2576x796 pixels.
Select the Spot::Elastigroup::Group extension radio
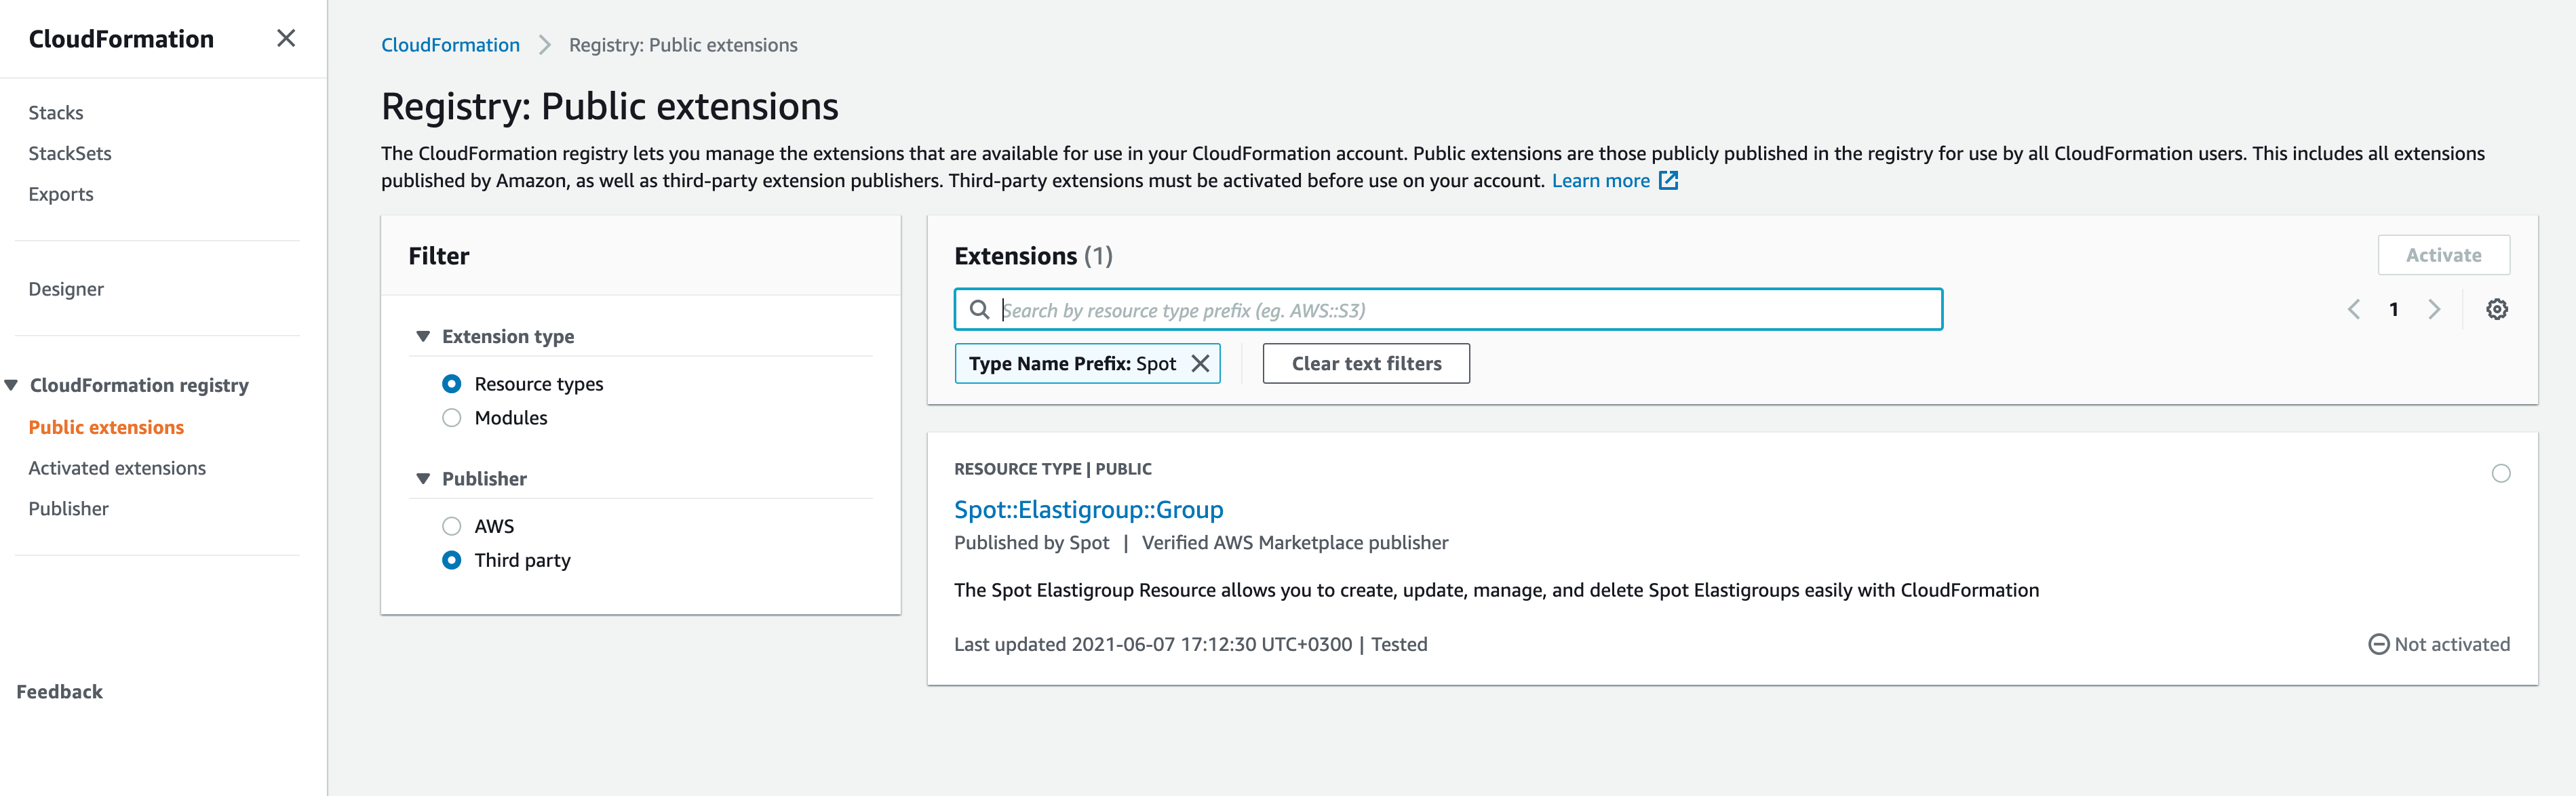(2500, 474)
